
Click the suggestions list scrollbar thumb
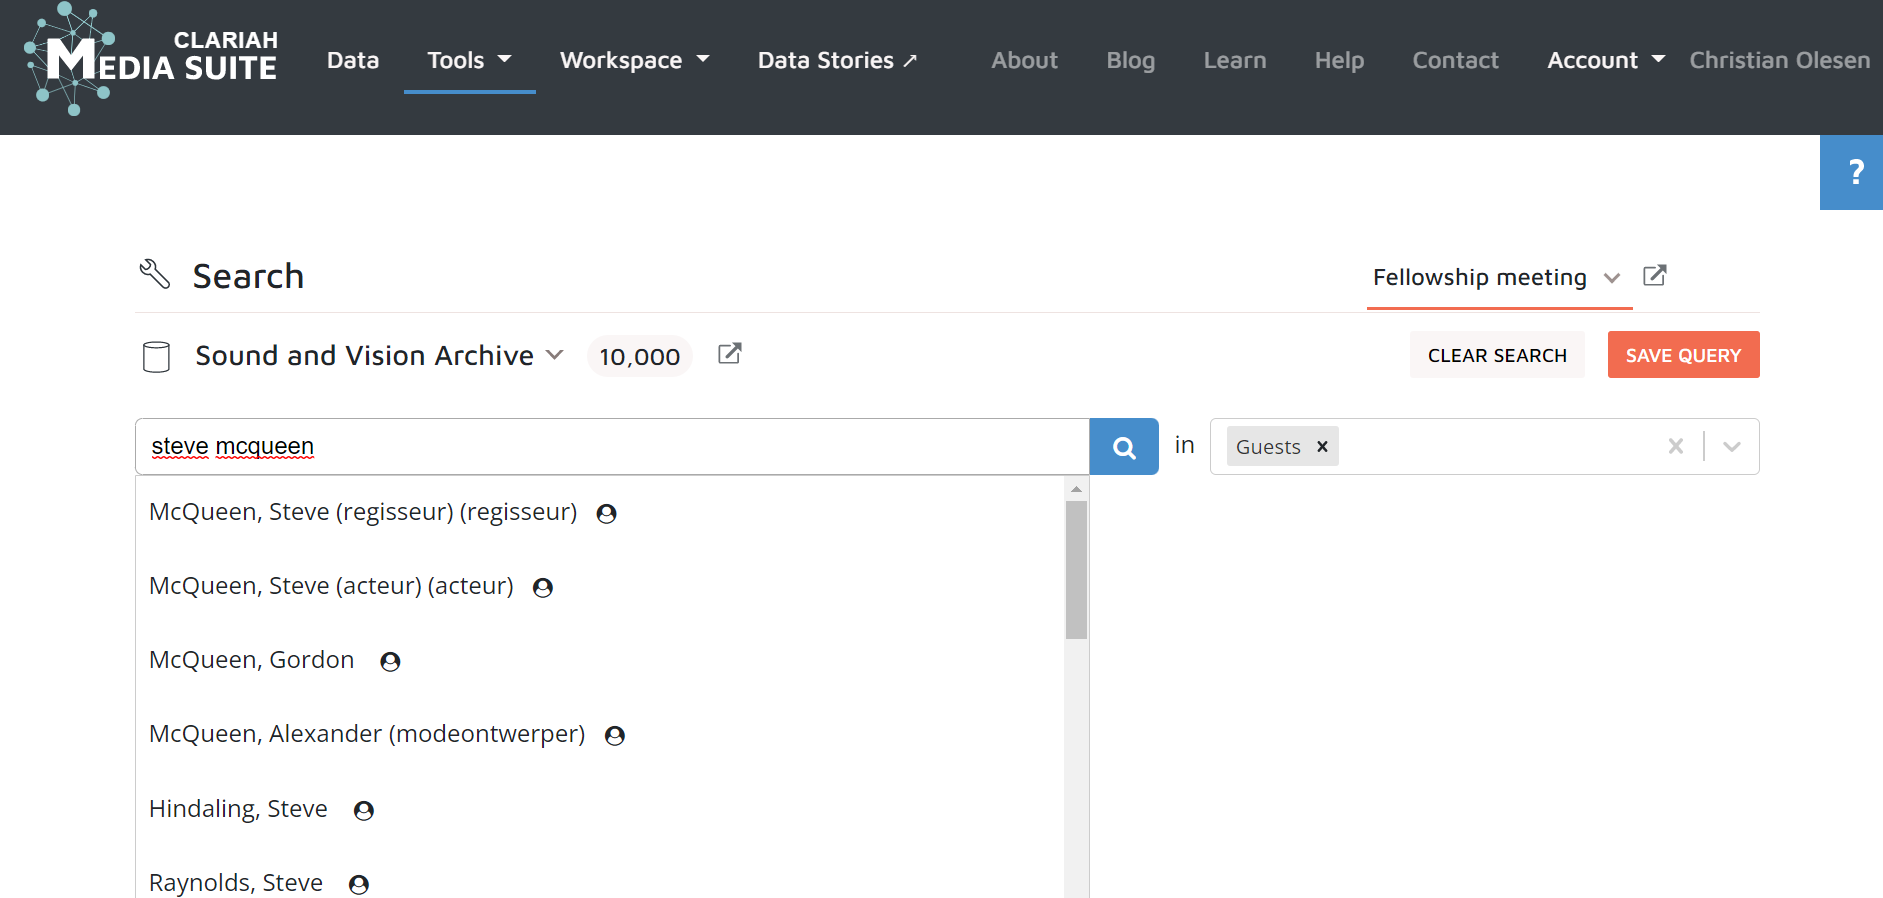pos(1076,569)
